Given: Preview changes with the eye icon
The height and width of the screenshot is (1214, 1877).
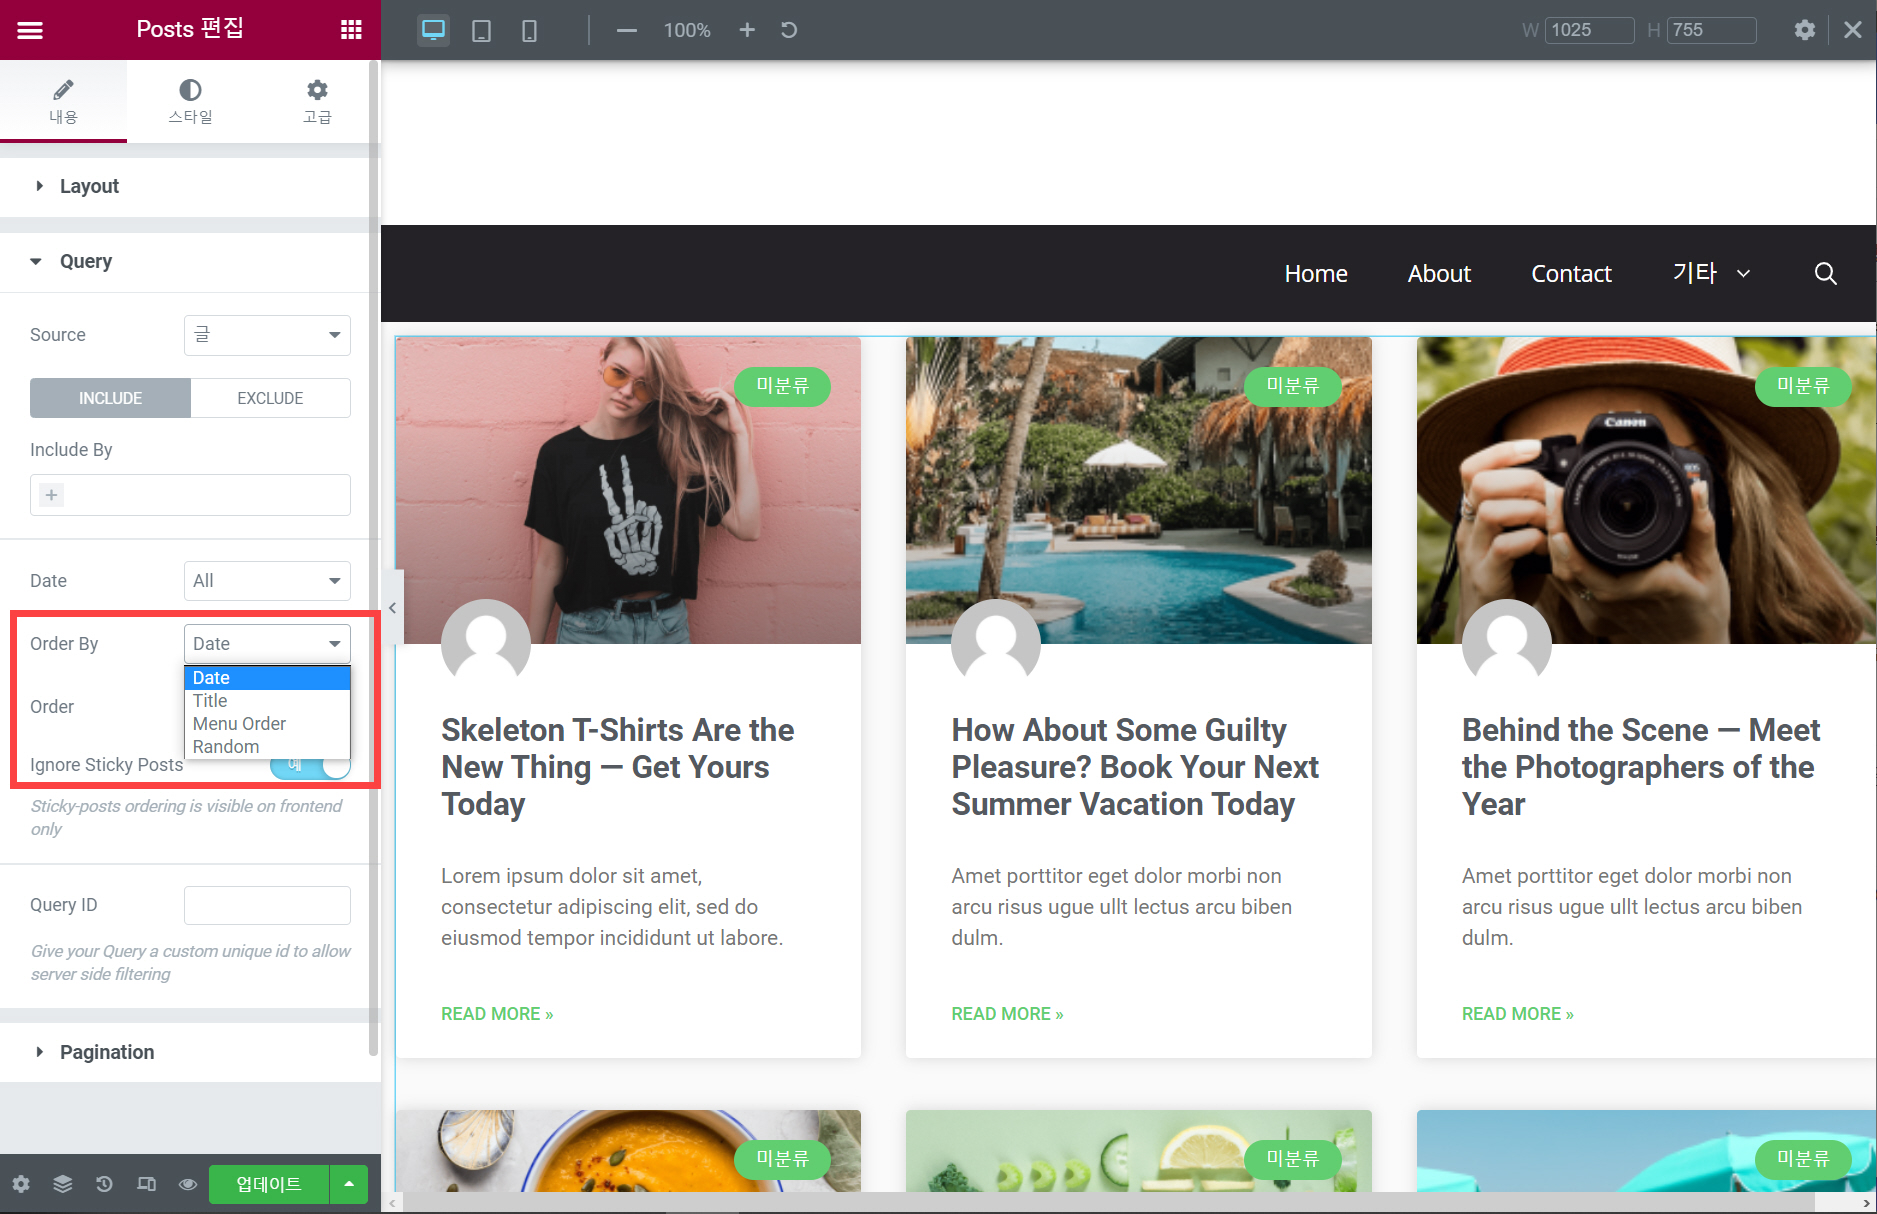Looking at the screenshot, I should 187,1184.
